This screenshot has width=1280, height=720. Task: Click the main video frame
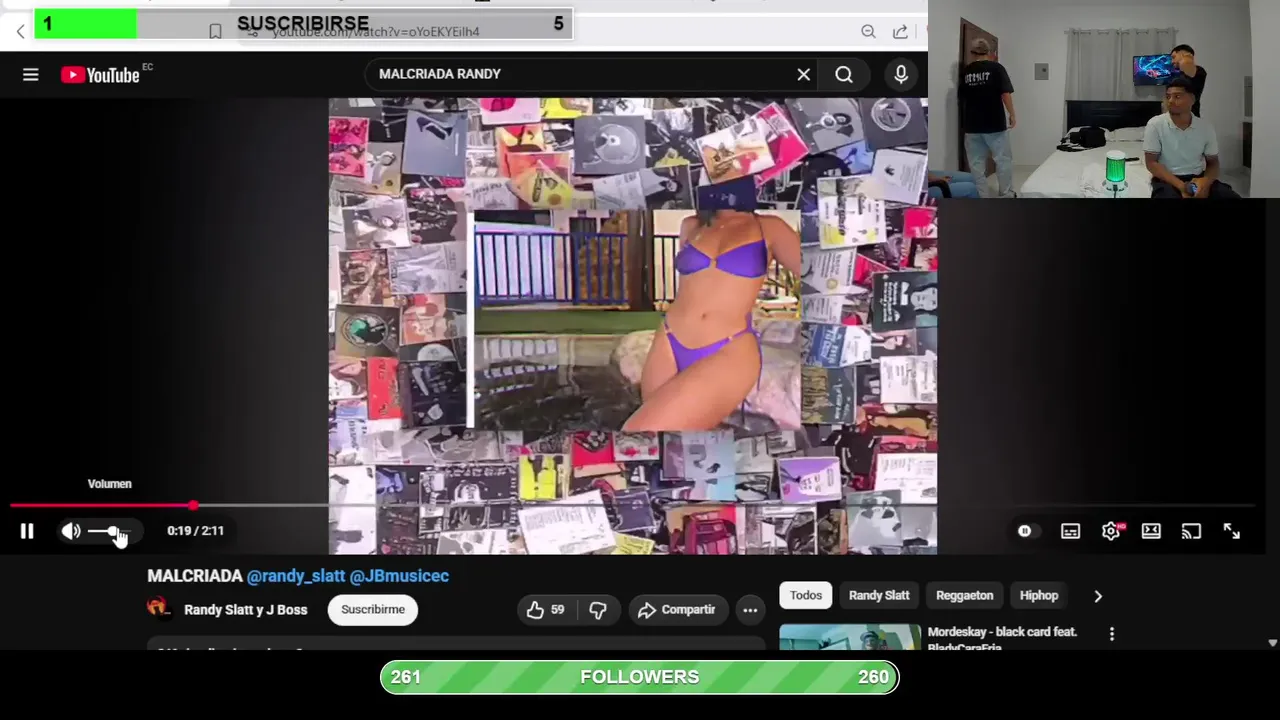(632, 326)
